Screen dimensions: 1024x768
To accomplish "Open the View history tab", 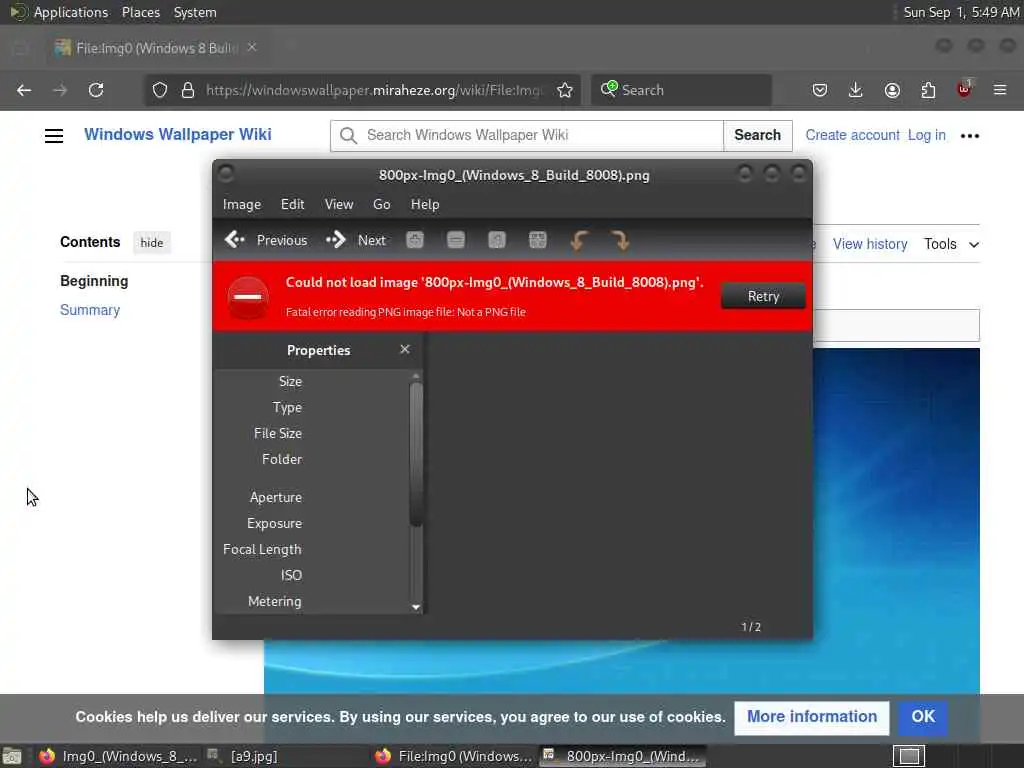I will coord(870,244).
